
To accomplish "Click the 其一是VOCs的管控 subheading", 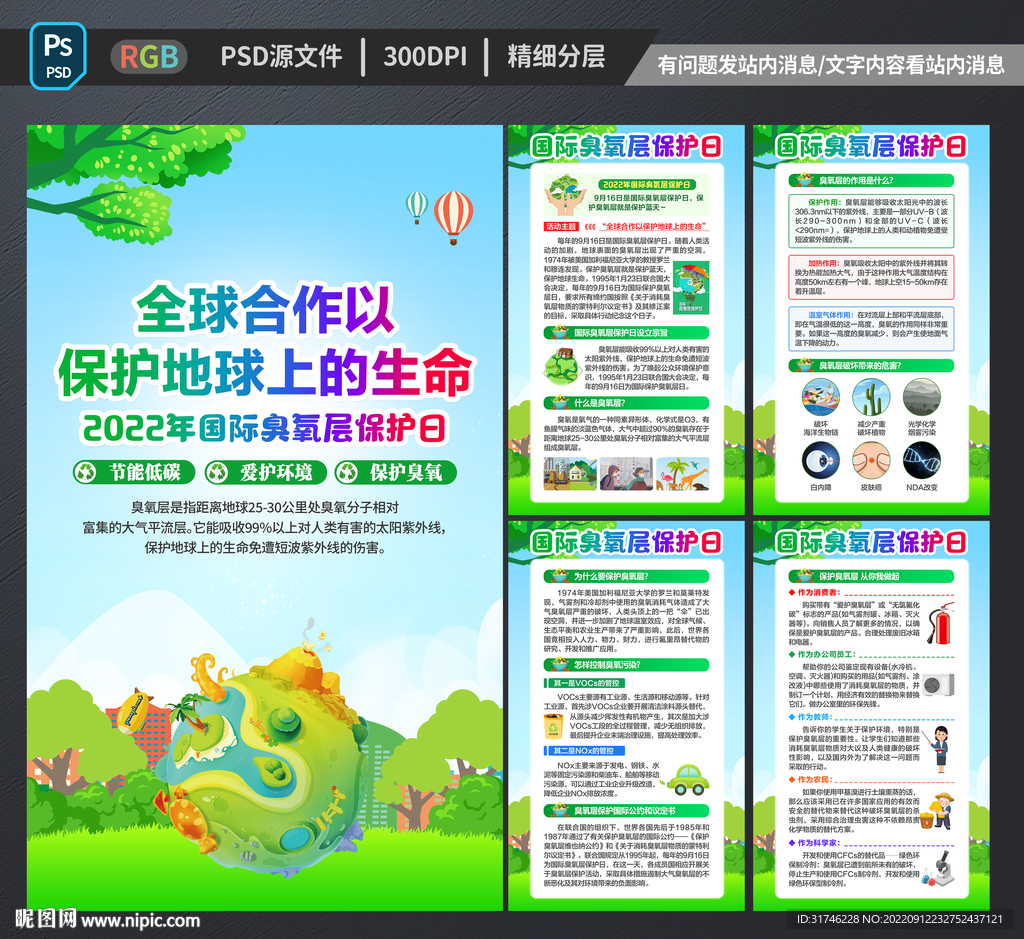I will click(x=585, y=683).
